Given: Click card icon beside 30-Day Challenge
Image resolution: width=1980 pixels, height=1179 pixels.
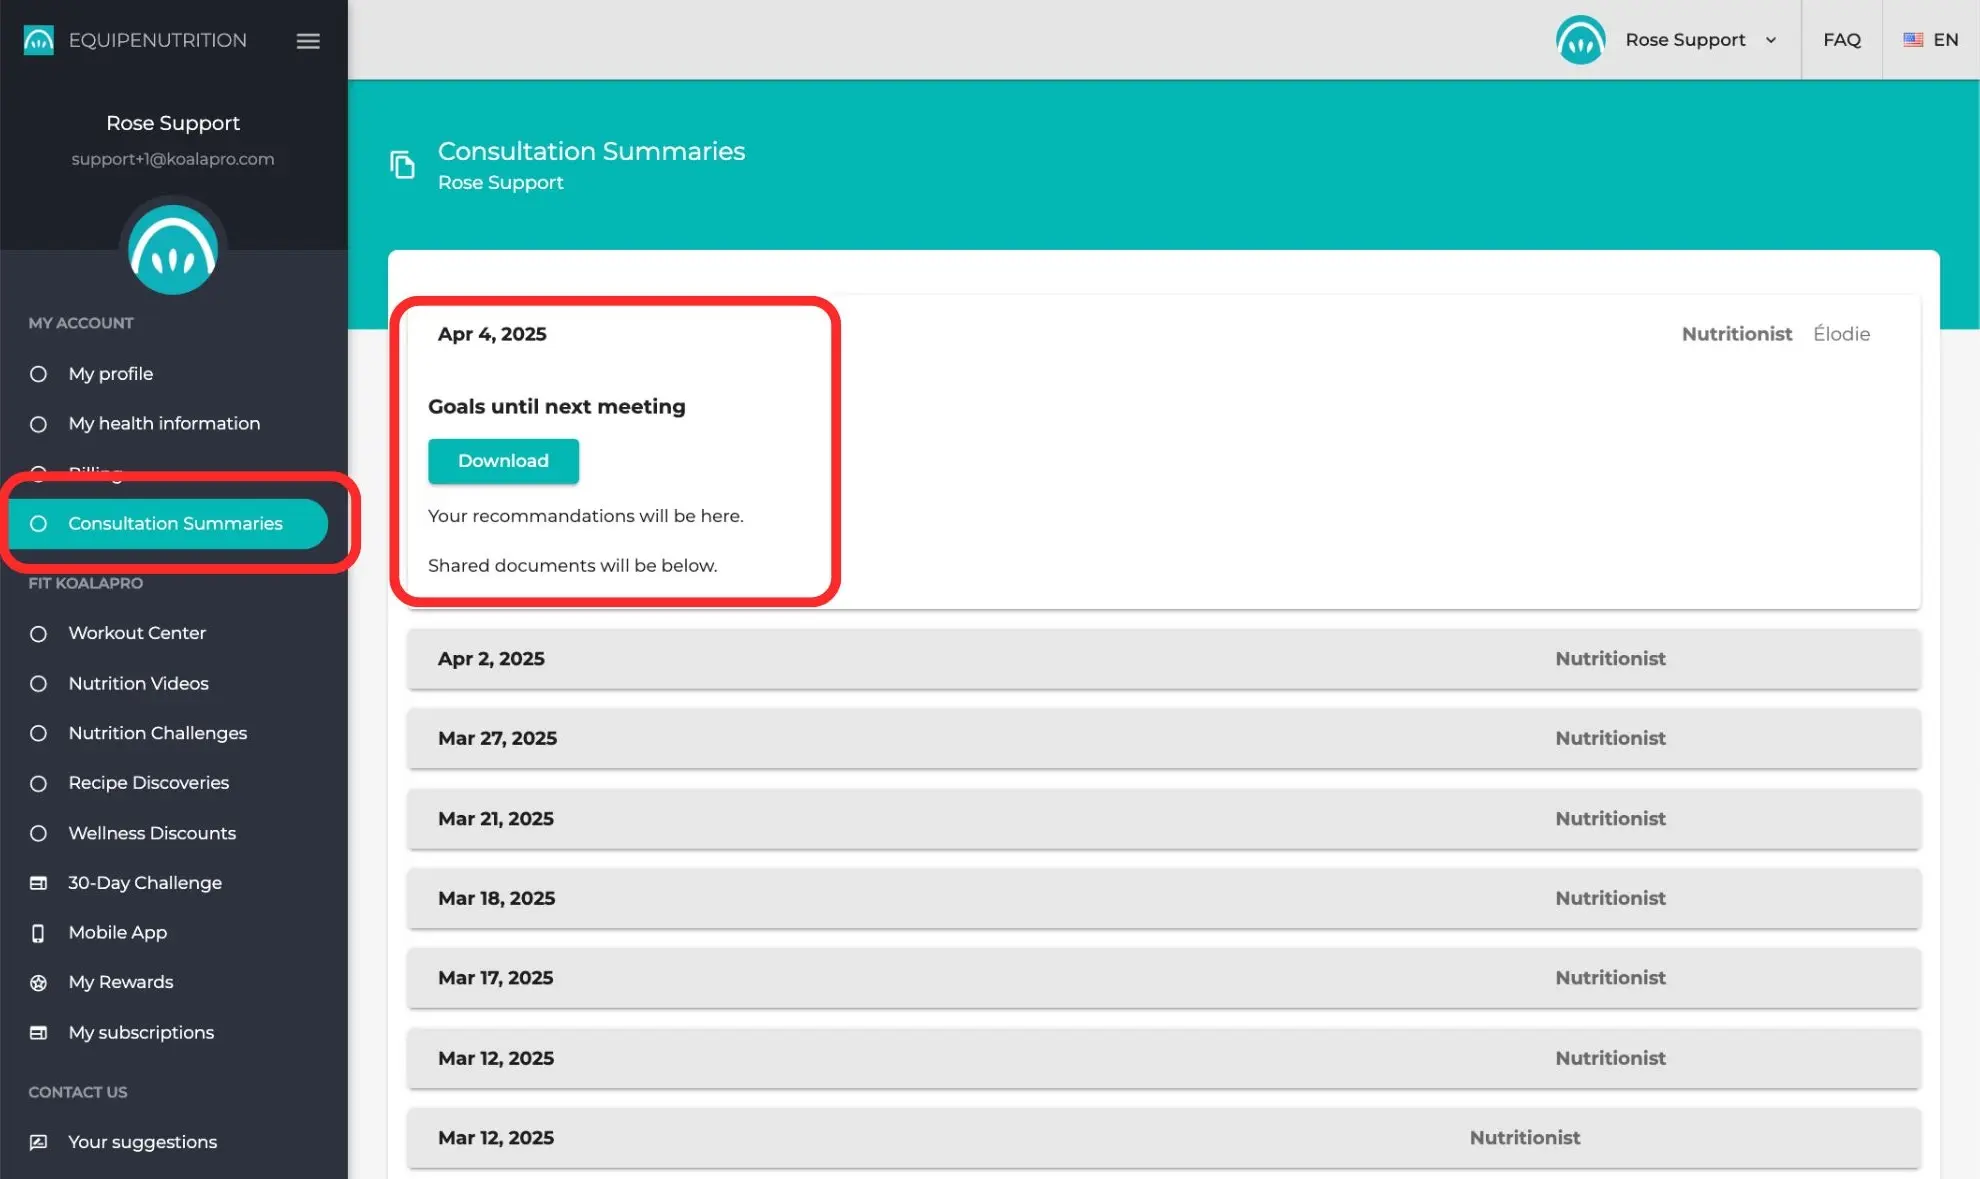Looking at the screenshot, I should tap(38, 883).
